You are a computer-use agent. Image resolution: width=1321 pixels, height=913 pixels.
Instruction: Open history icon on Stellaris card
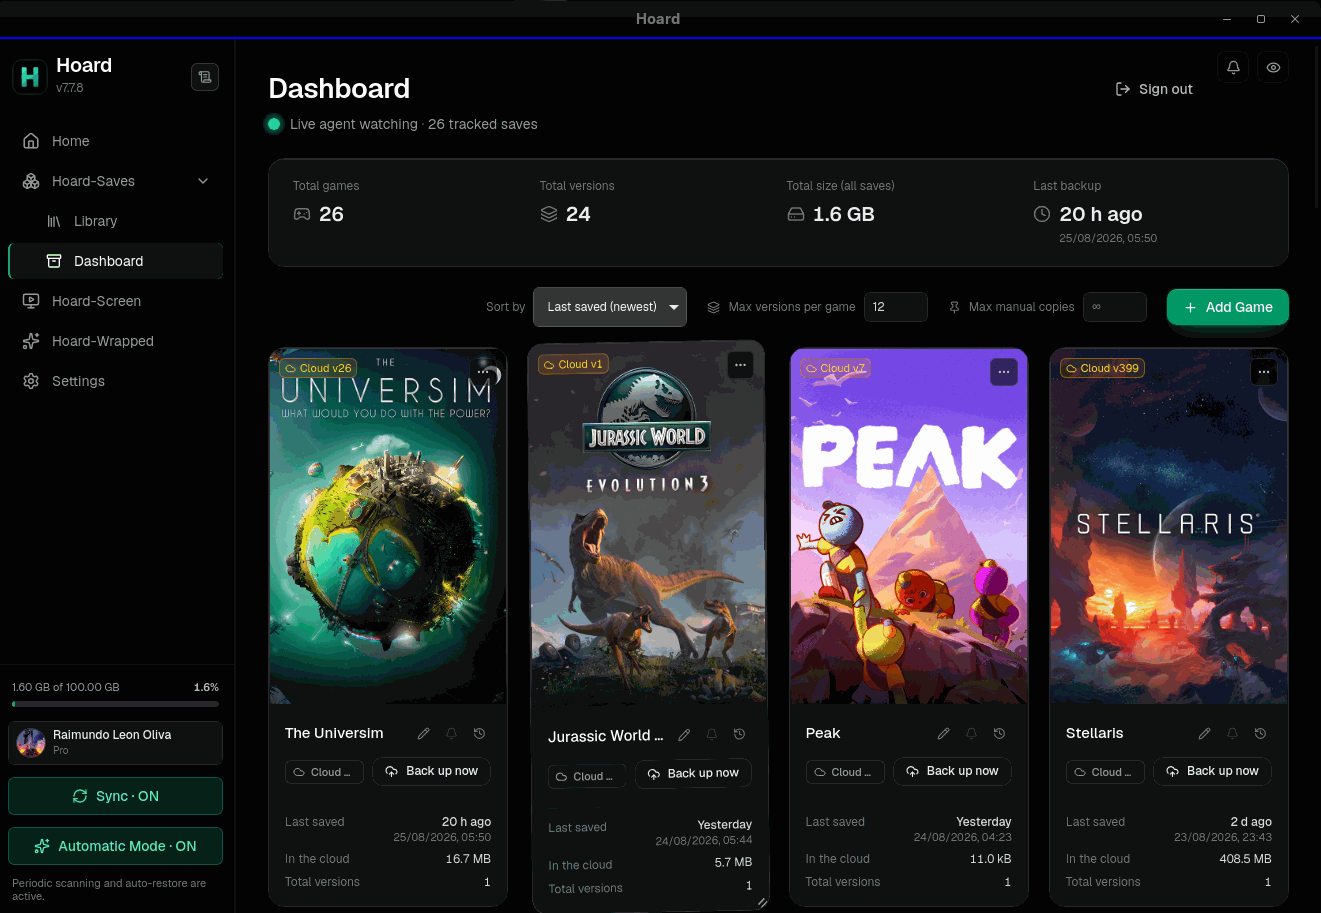pyautogui.click(x=1261, y=733)
